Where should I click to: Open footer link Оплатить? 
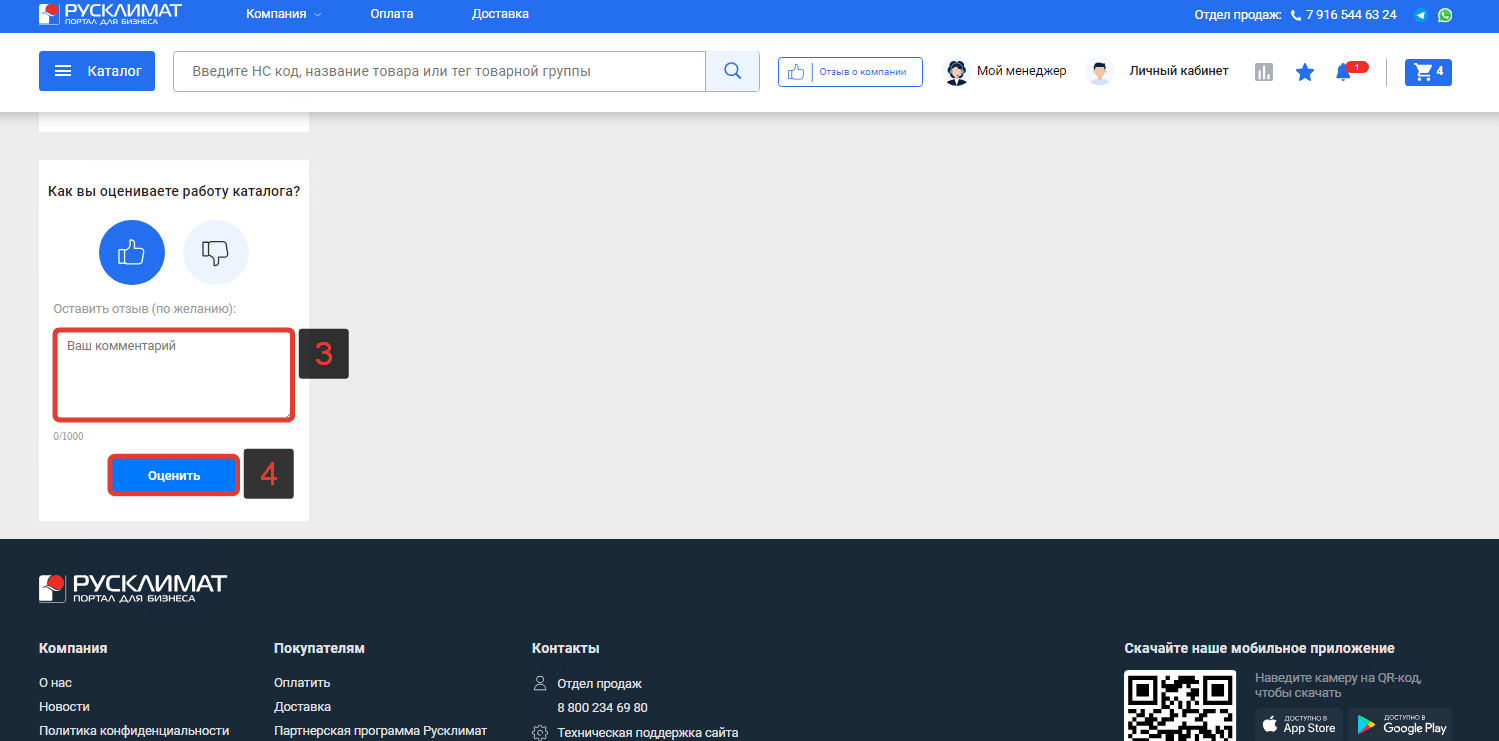pyautogui.click(x=302, y=683)
